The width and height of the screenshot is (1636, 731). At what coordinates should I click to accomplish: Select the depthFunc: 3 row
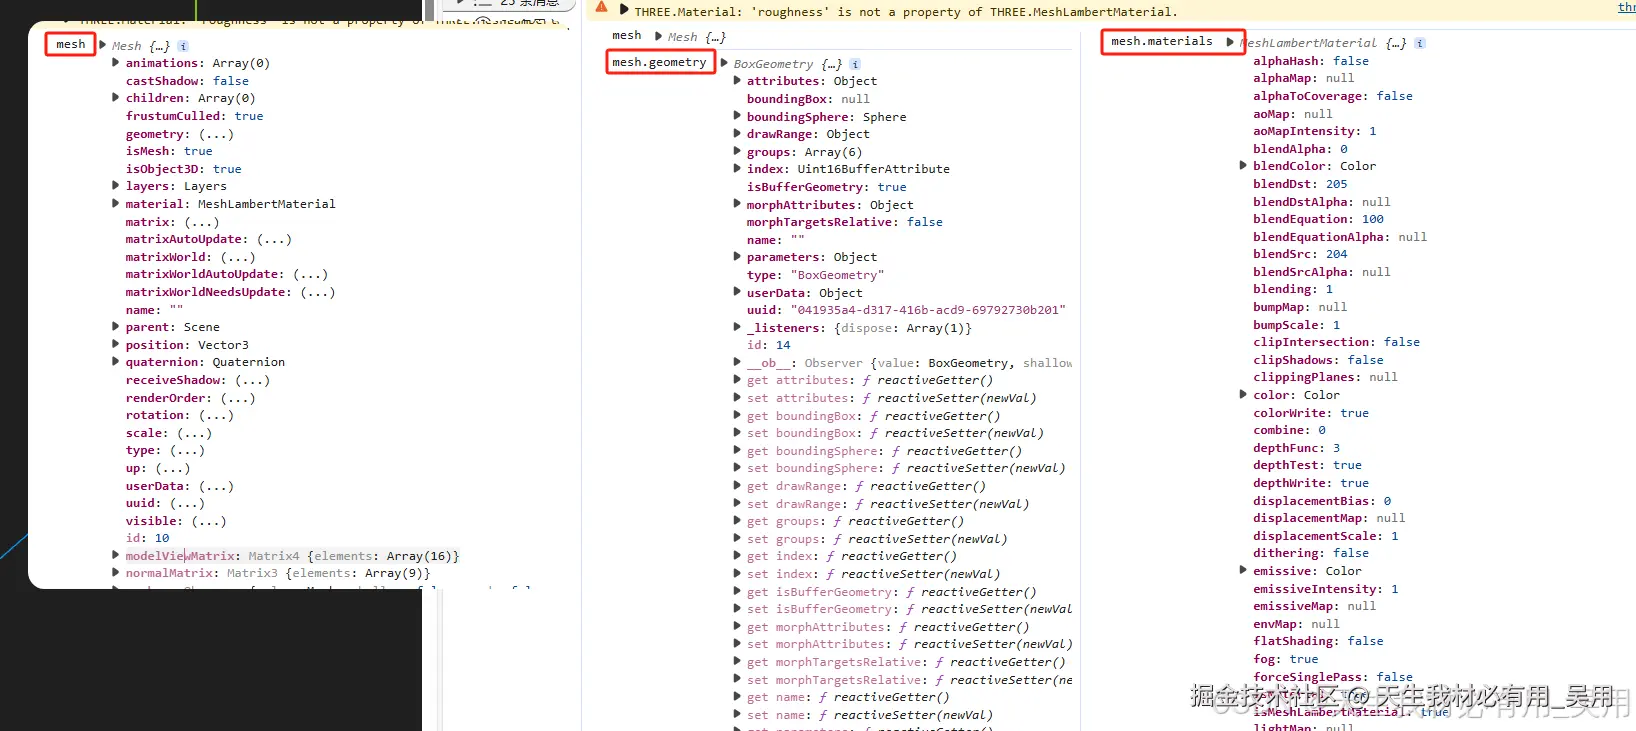pos(1296,448)
